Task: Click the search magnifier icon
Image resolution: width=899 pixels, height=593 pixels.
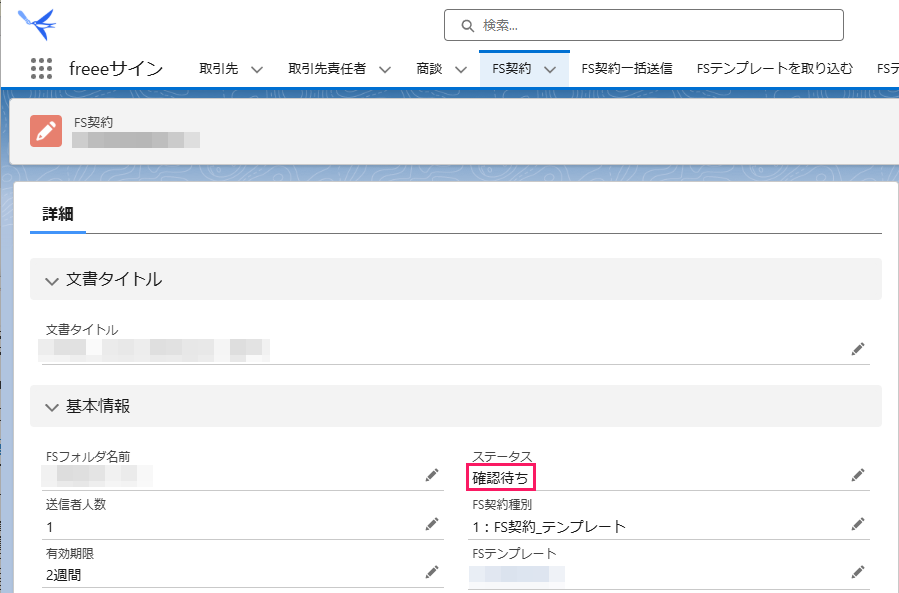Action: tap(467, 26)
